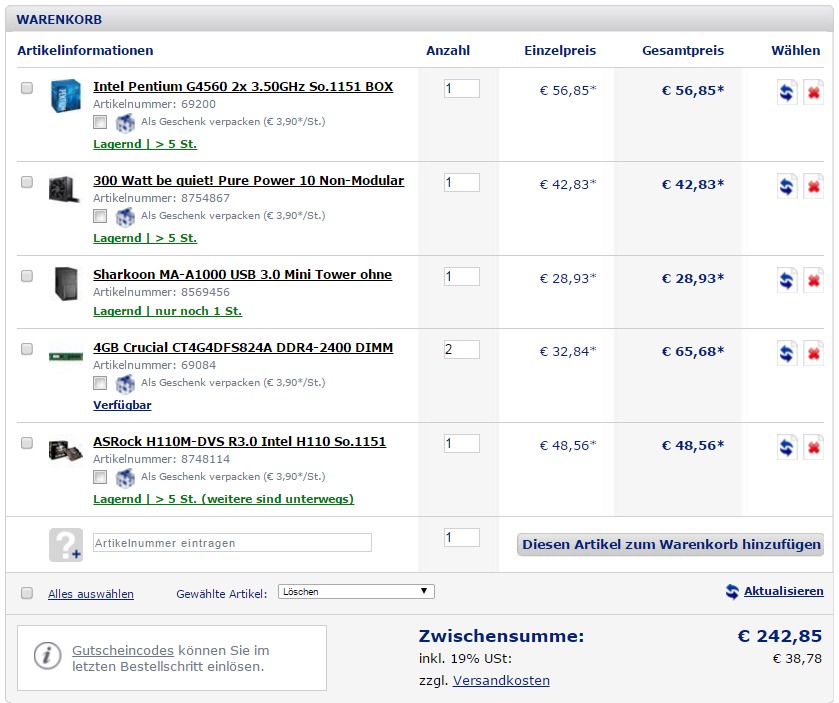Click Lagernd link under be quiet! Pure Power
The height and width of the screenshot is (703, 839).
pyautogui.click(x=145, y=239)
